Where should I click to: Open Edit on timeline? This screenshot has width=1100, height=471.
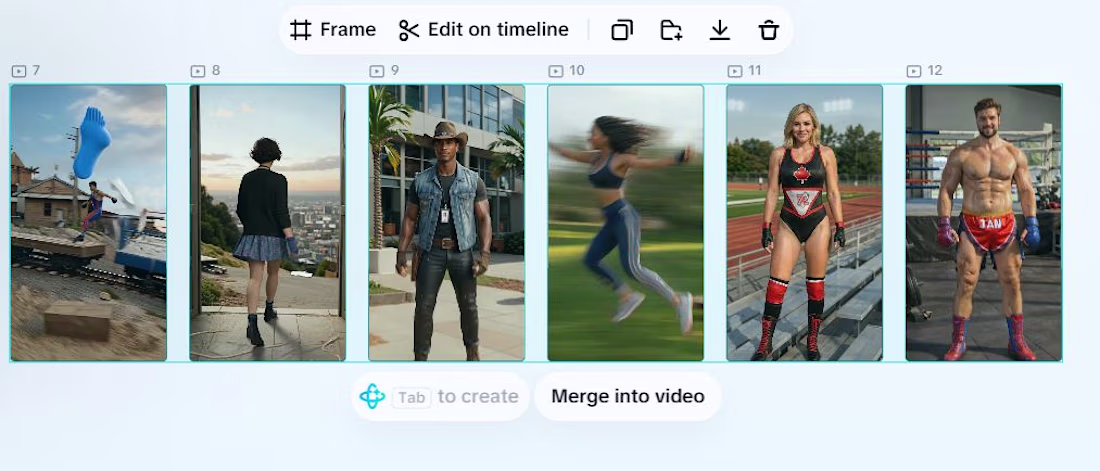[x=483, y=30]
